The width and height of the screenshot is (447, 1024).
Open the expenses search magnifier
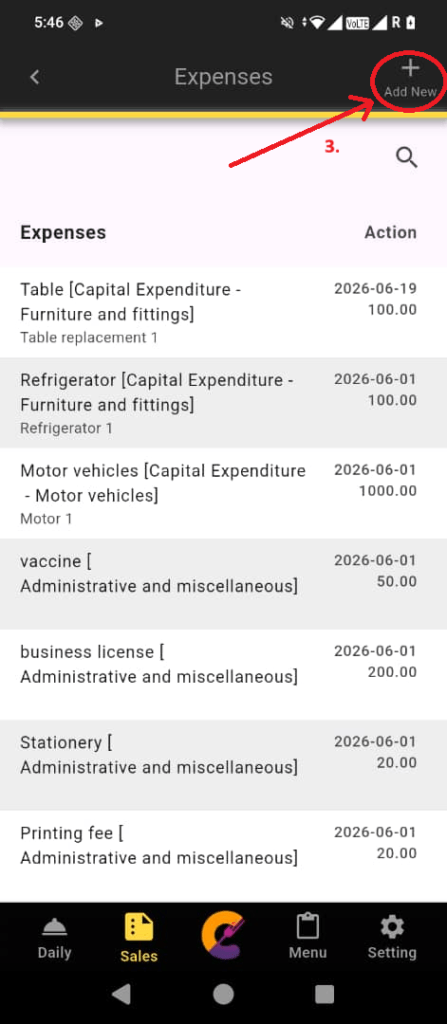406,157
